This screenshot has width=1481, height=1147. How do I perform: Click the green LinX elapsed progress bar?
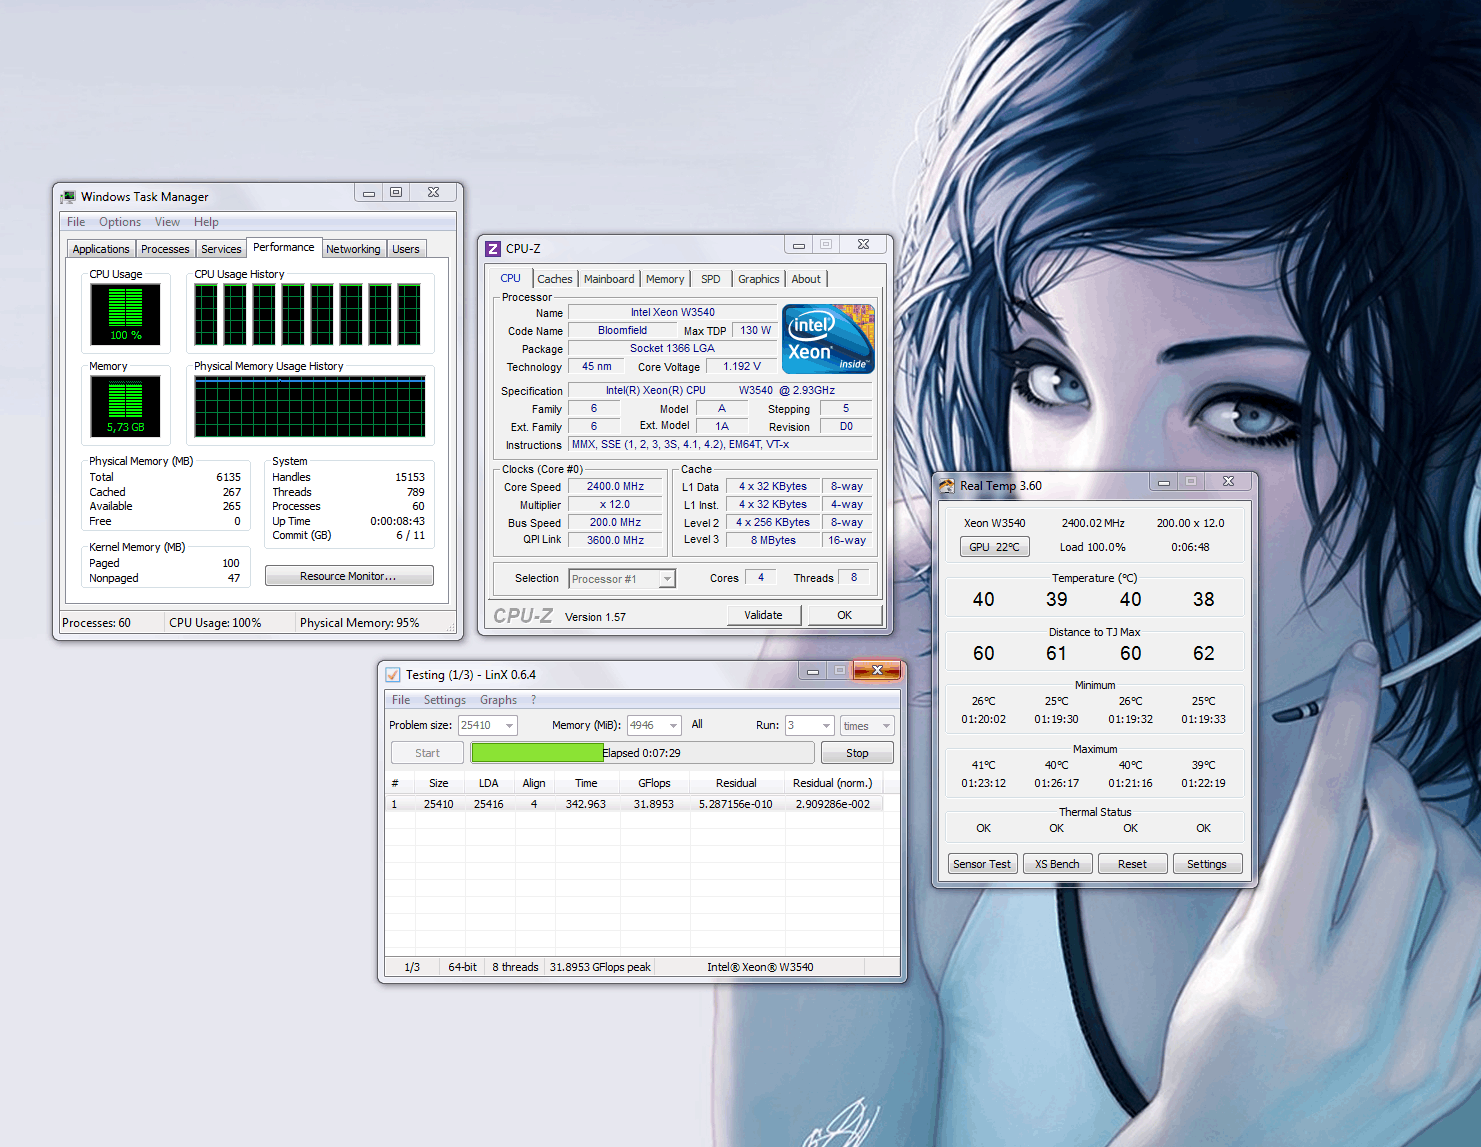[x=537, y=753]
